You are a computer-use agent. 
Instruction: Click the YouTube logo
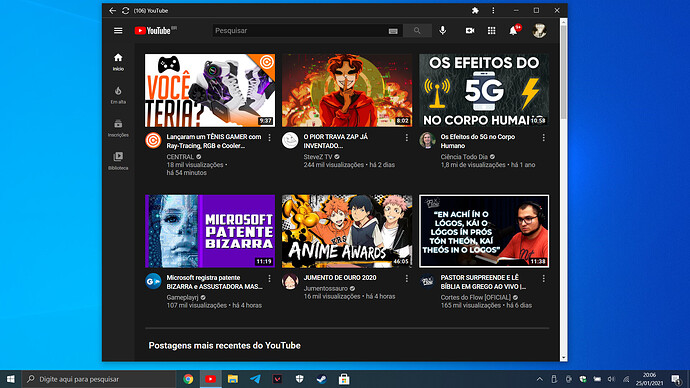[x=153, y=30]
